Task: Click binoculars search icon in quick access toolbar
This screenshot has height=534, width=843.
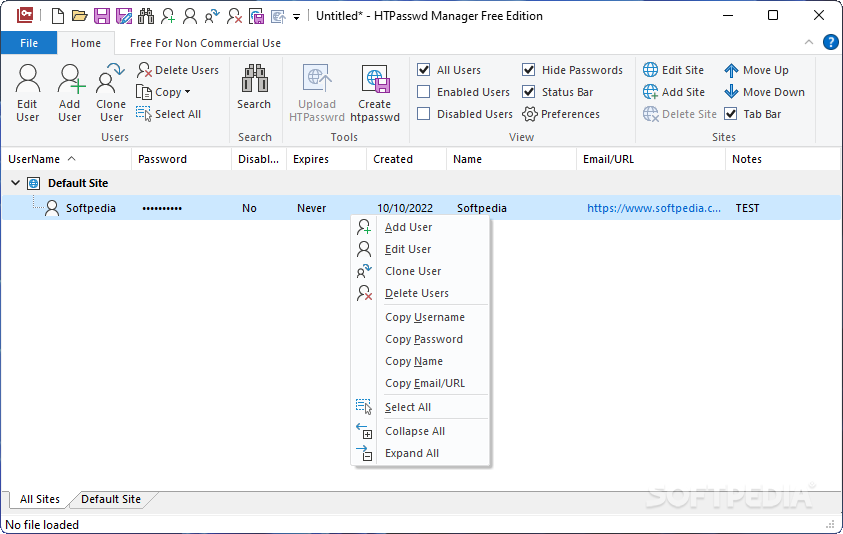Action: pos(146,16)
